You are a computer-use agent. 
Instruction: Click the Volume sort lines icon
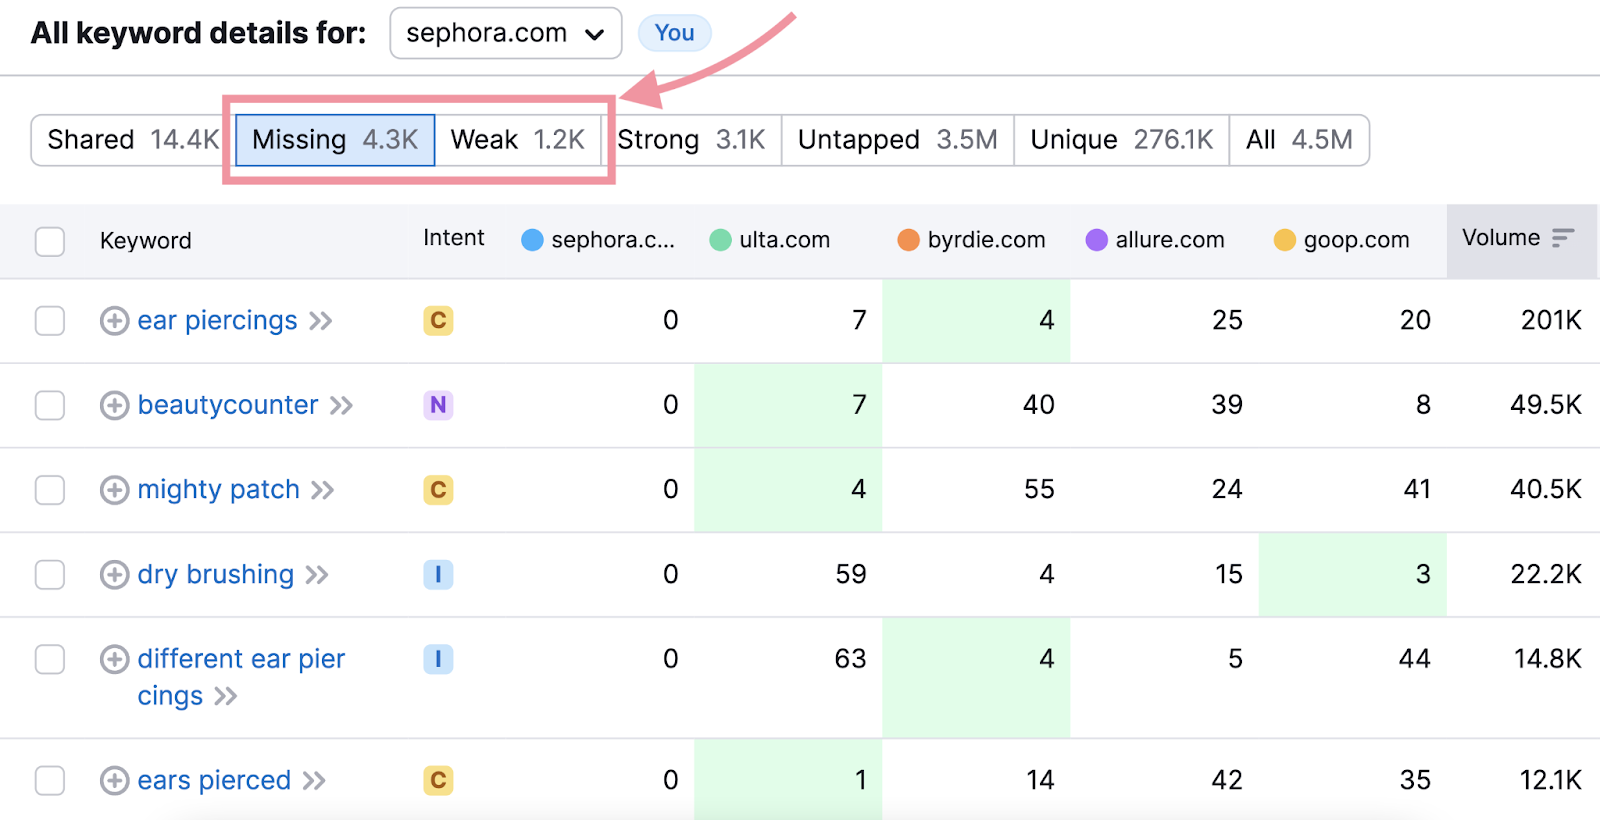click(1563, 238)
